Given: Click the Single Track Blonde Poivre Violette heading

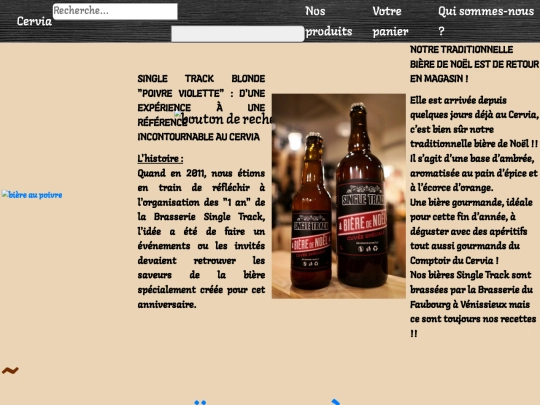Looking at the screenshot, I should coord(201,108).
